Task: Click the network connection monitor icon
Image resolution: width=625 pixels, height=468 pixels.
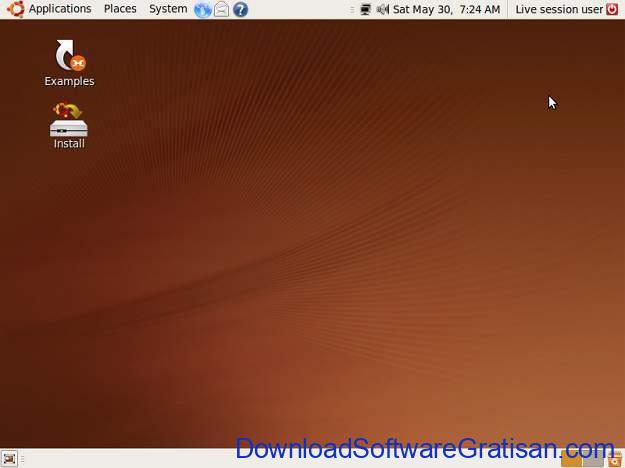Action: [x=365, y=9]
